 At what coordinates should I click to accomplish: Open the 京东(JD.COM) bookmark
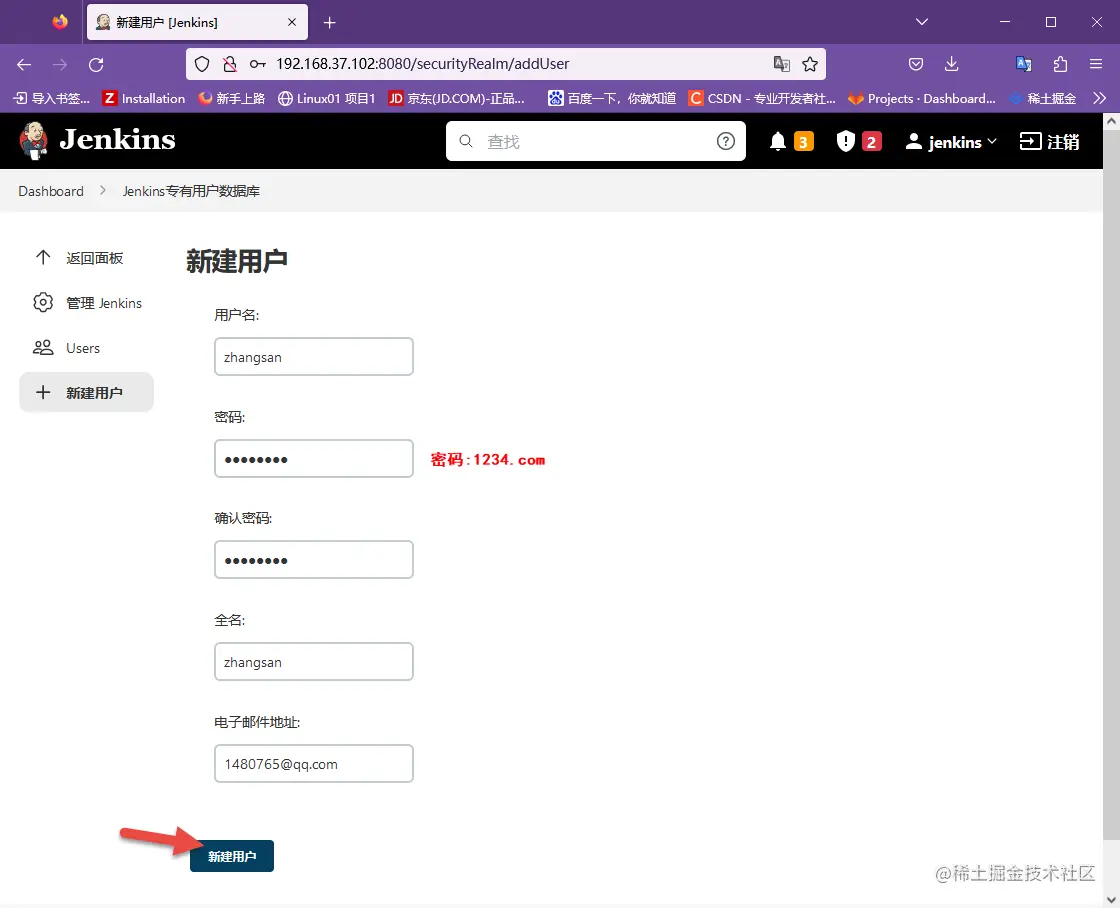tap(457, 99)
